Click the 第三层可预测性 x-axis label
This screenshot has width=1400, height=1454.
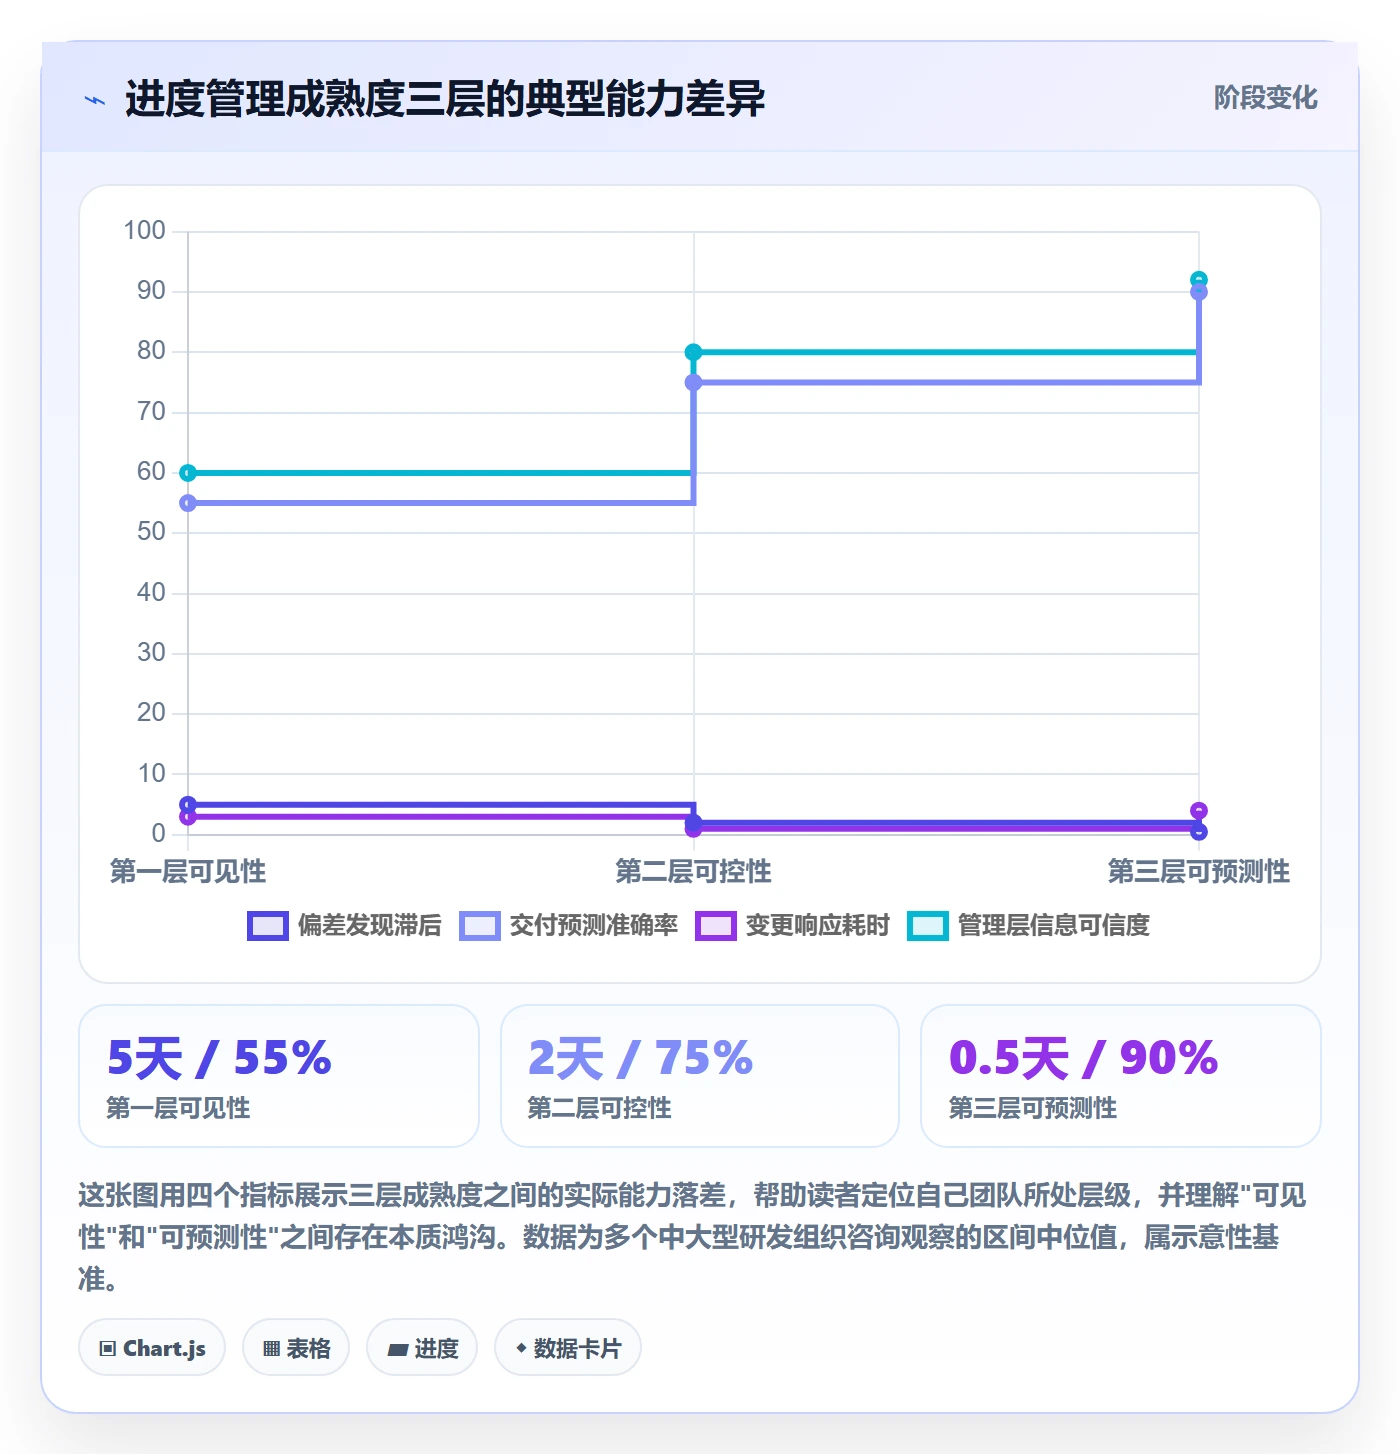(x=1199, y=872)
